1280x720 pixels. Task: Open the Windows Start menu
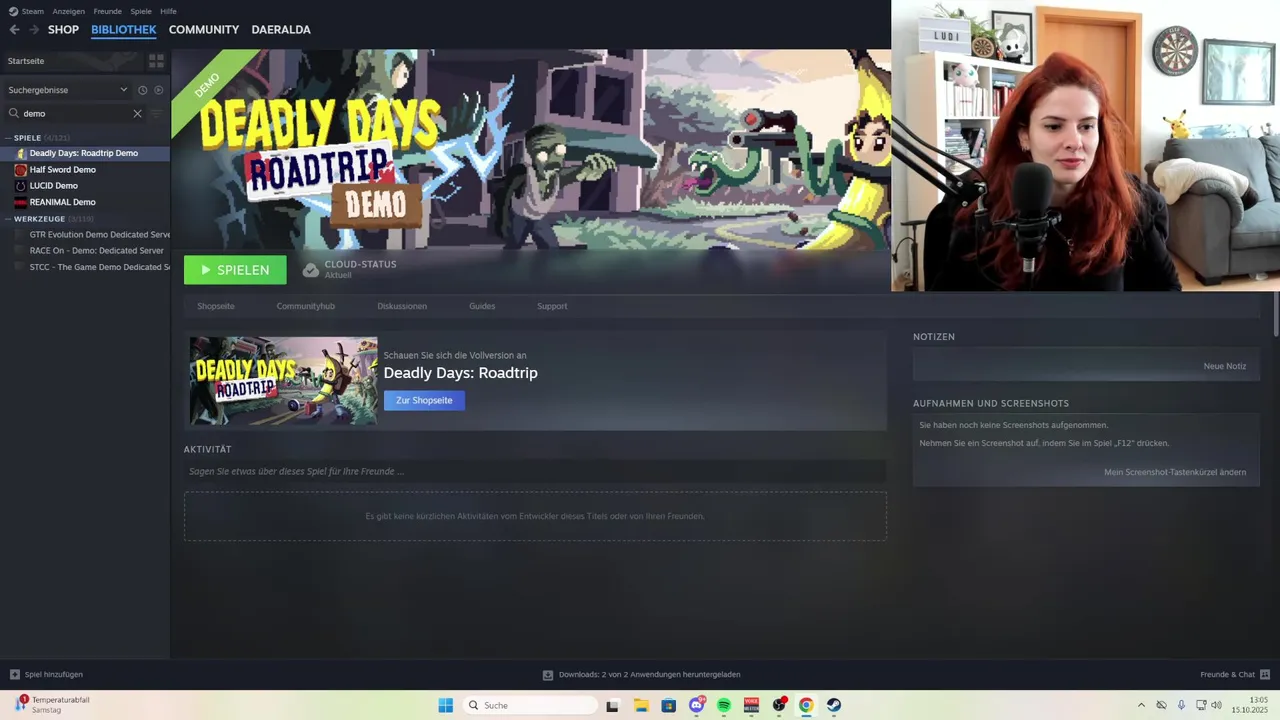(446, 705)
